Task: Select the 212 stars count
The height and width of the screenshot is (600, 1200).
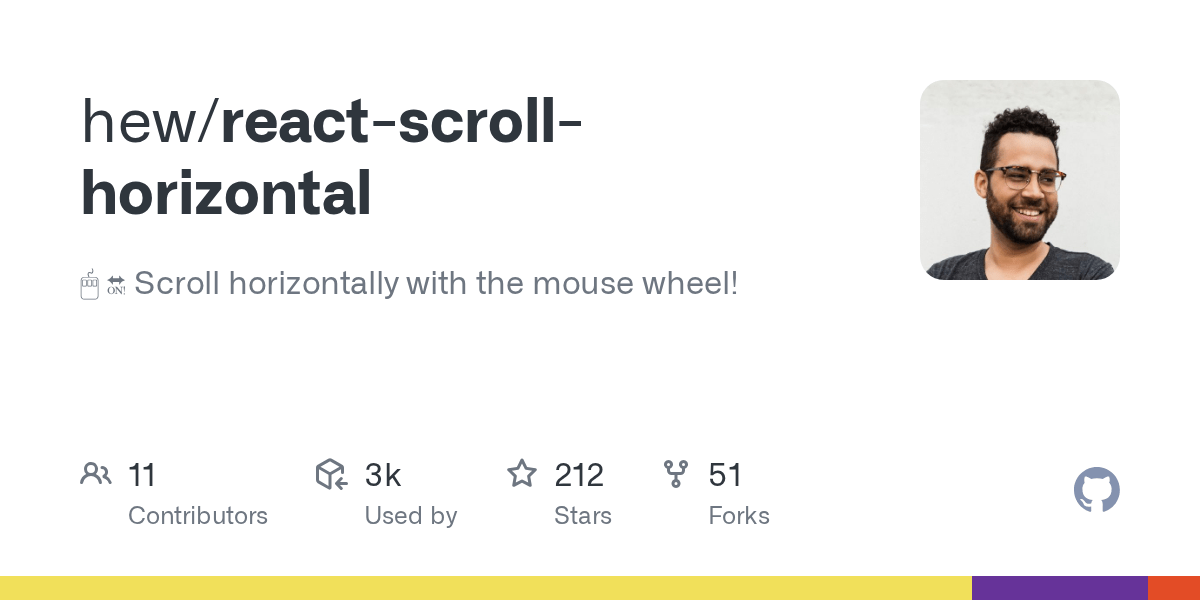Action: click(579, 475)
